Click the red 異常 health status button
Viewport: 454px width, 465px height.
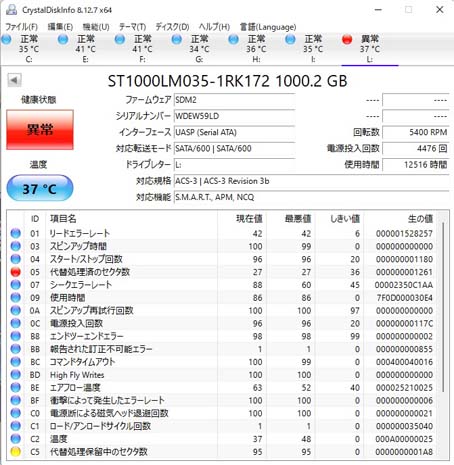tap(40, 129)
